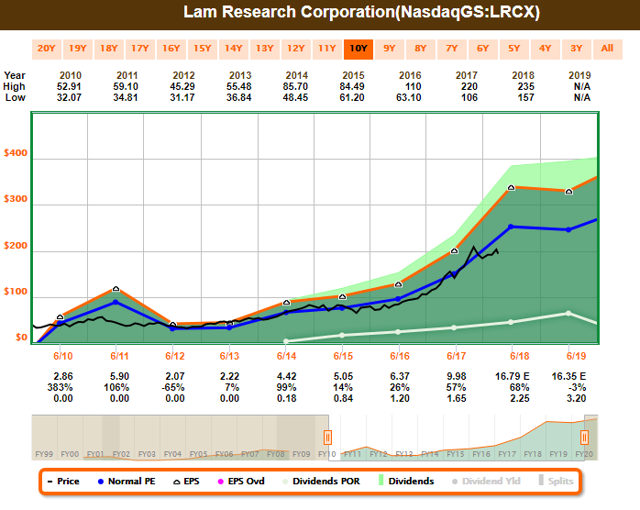Click the 383% growth value under 6/10

point(60,387)
